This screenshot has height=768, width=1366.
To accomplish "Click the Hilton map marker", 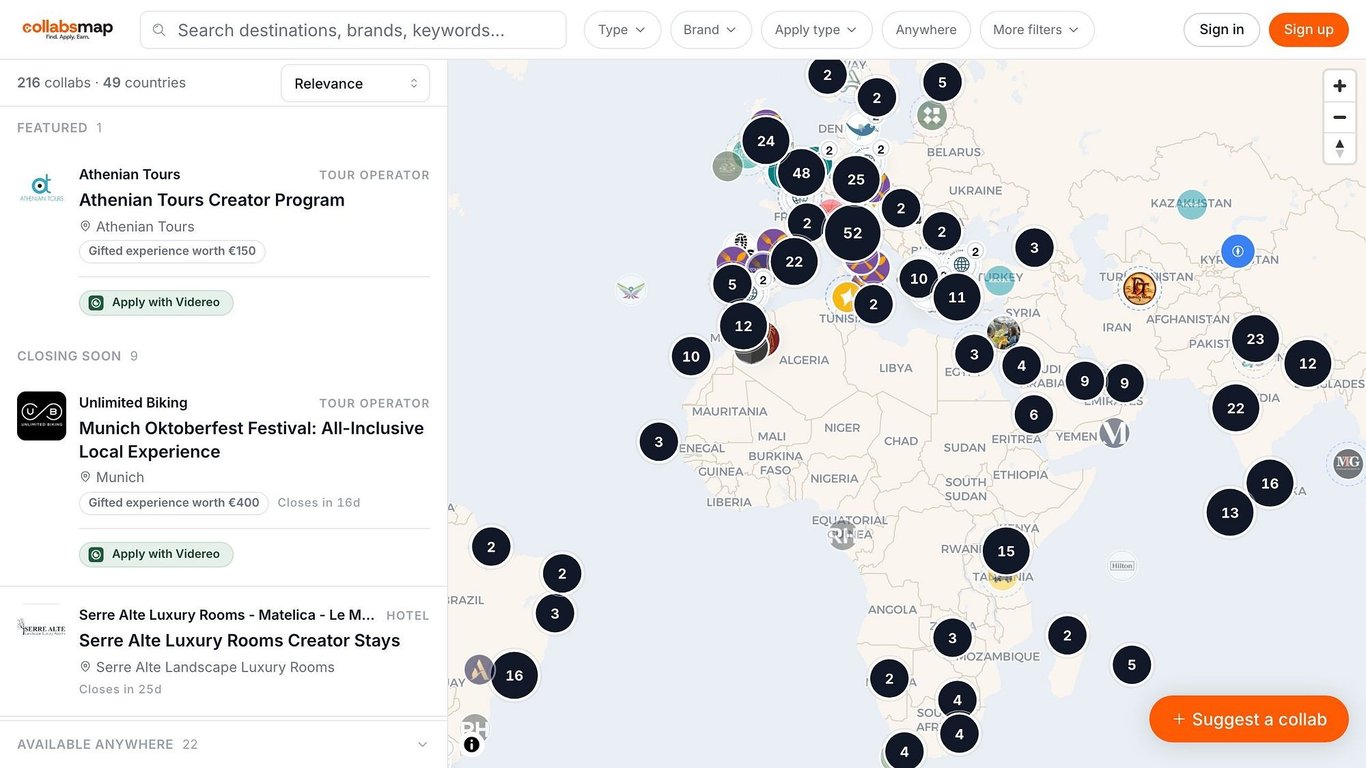I will click(x=1122, y=566).
